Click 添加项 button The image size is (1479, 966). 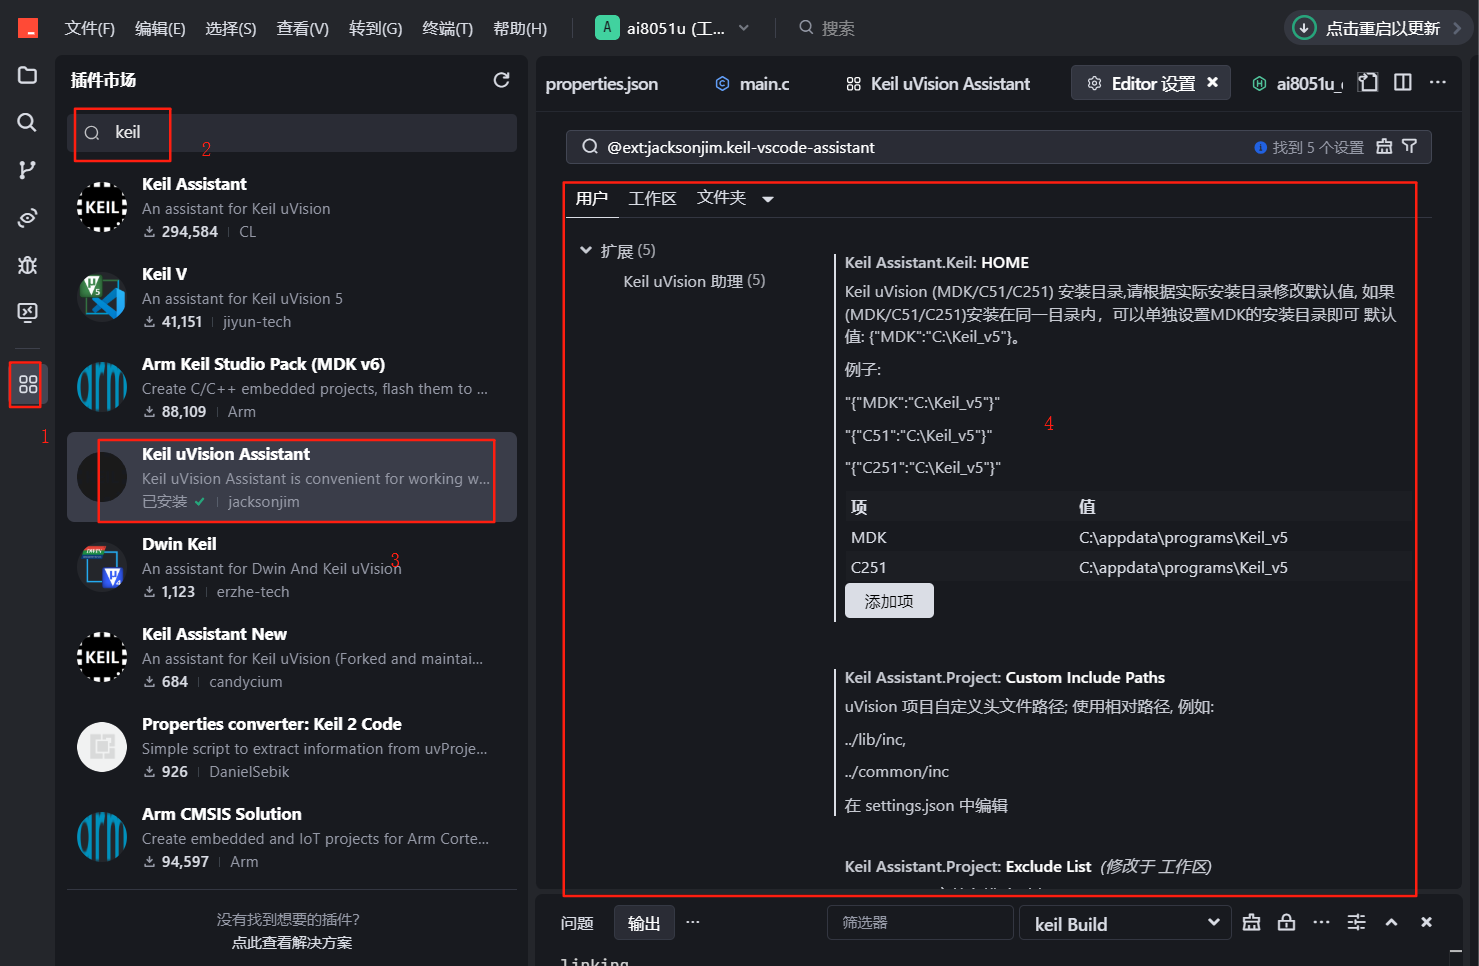coord(889,601)
